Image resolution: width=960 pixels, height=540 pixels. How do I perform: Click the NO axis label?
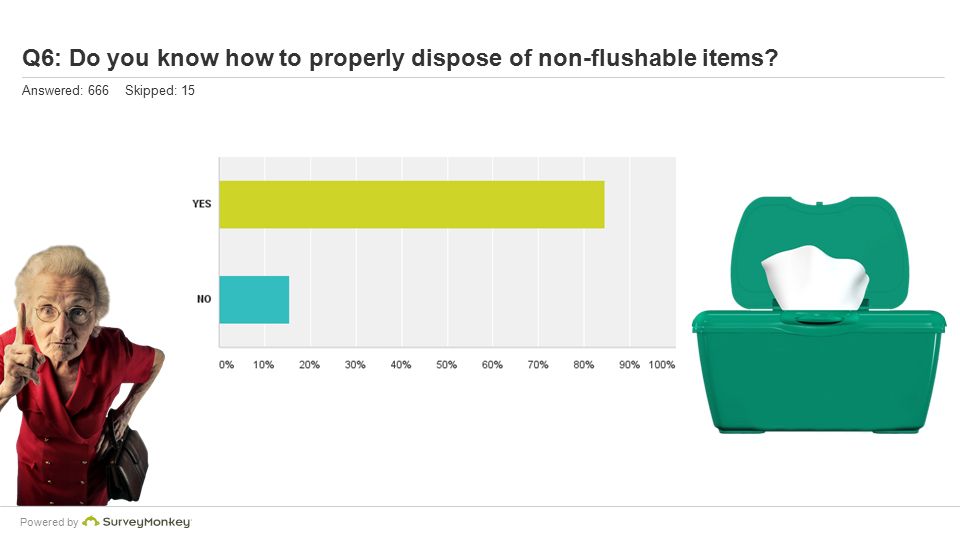[204, 299]
